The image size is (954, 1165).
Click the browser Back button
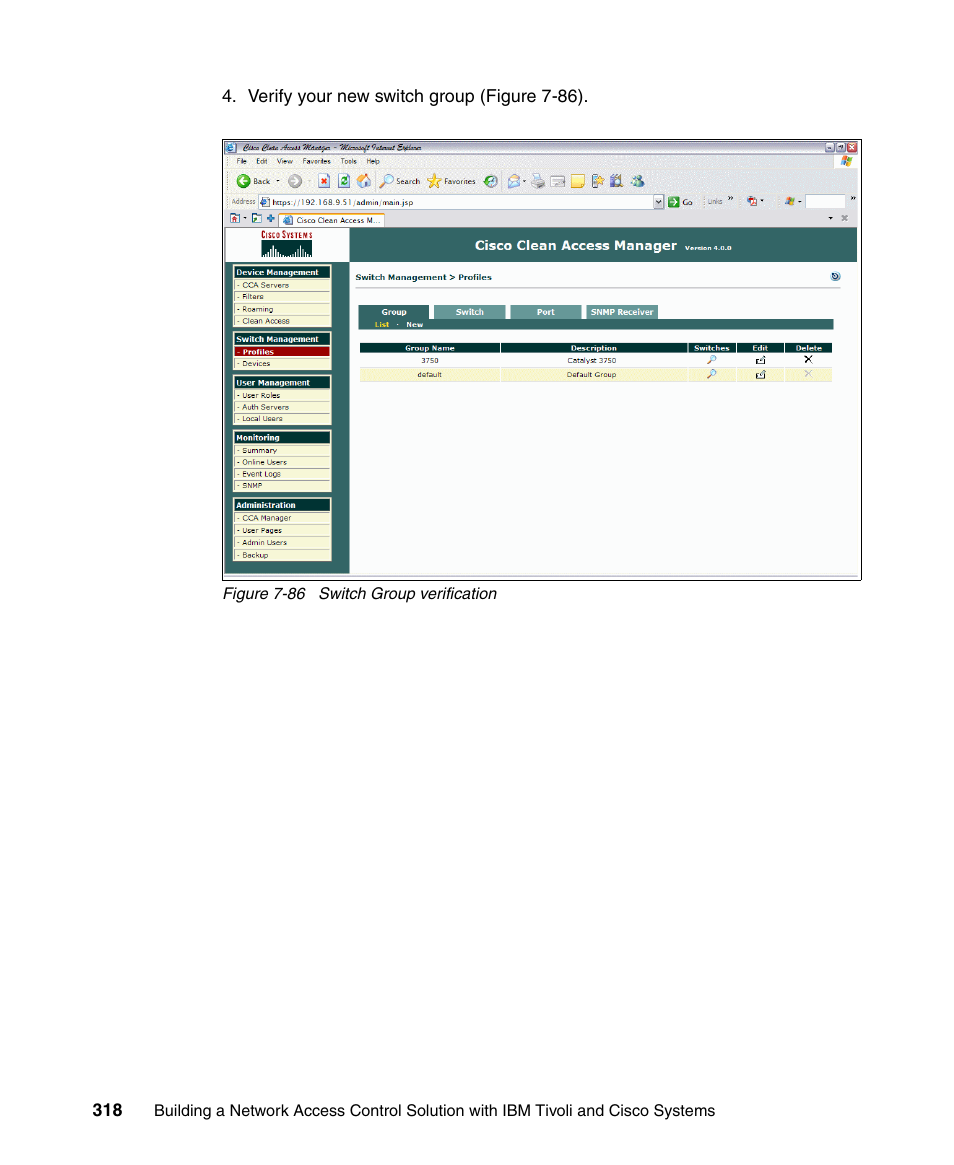253,181
